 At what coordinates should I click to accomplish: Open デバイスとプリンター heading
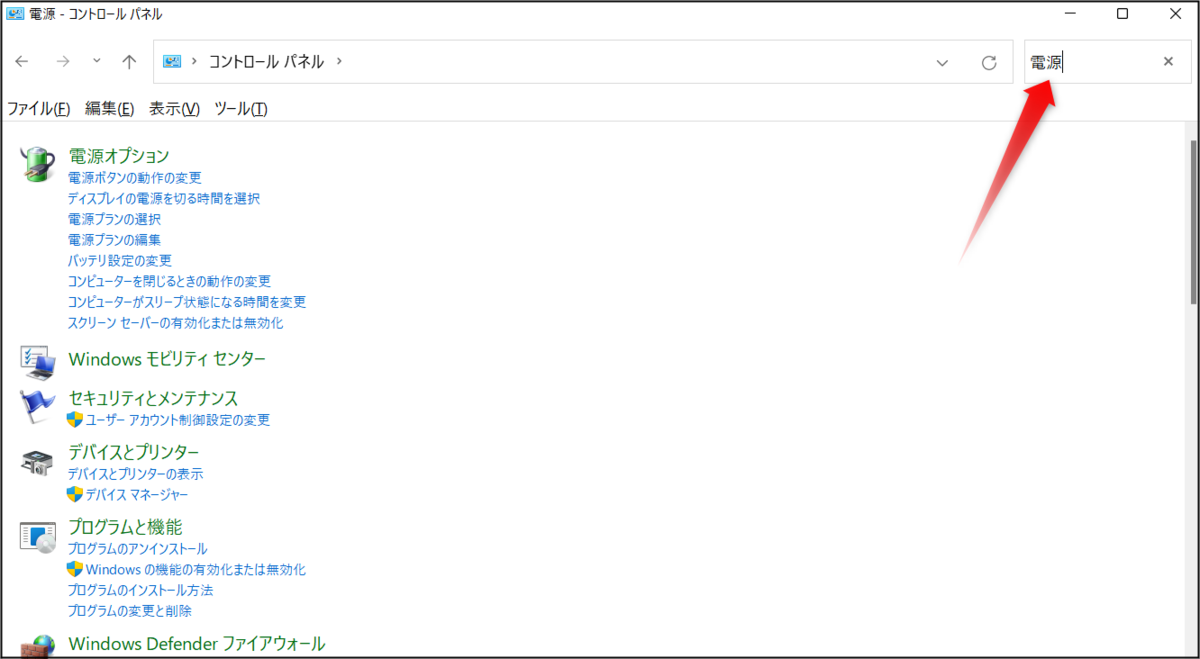tap(133, 452)
